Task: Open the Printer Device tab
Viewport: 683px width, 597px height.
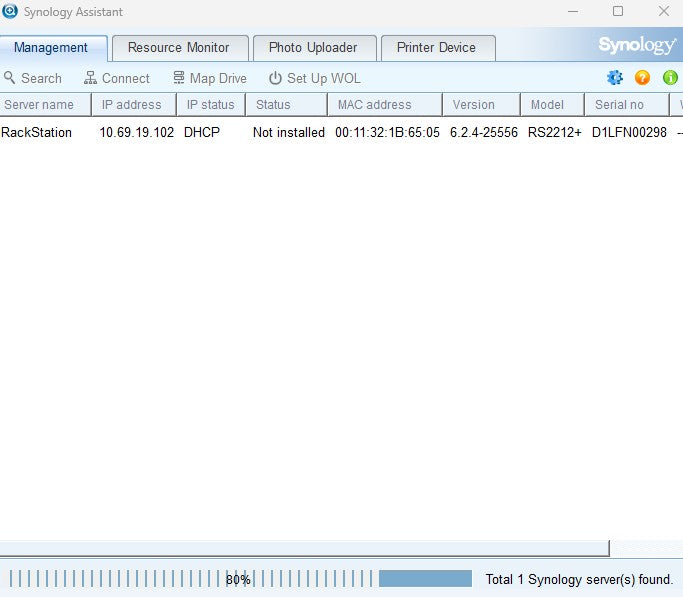Action: tap(438, 47)
